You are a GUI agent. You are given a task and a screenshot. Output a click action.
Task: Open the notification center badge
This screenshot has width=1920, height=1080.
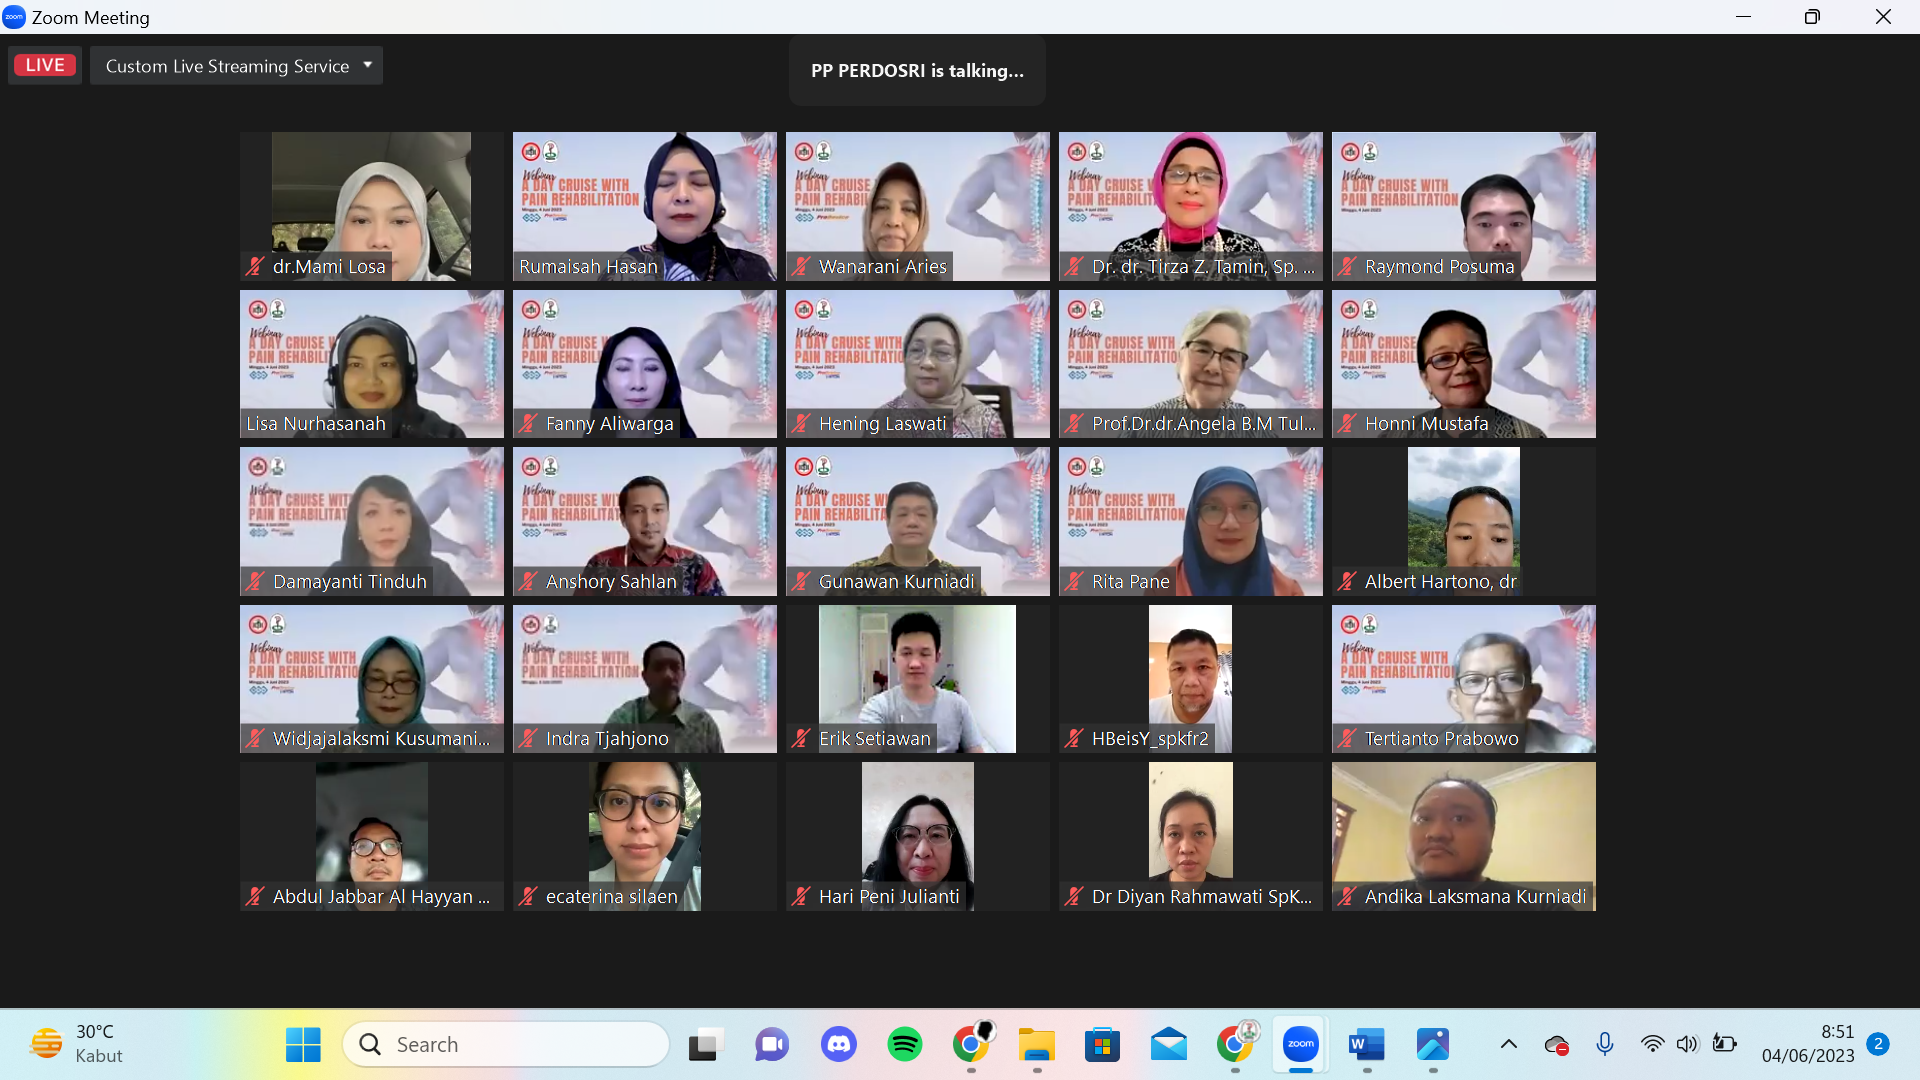pyautogui.click(x=1878, y=1044)
